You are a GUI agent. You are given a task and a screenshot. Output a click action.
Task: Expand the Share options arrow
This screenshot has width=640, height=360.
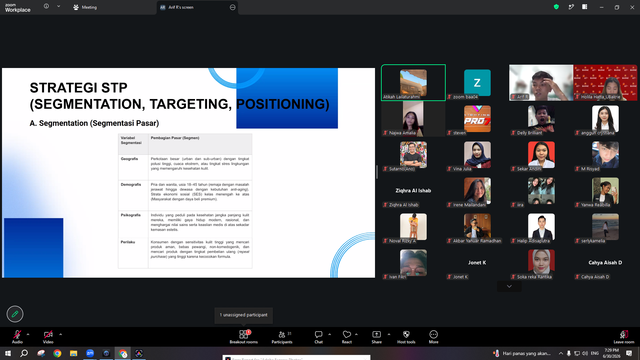click(x=389, y=334)
